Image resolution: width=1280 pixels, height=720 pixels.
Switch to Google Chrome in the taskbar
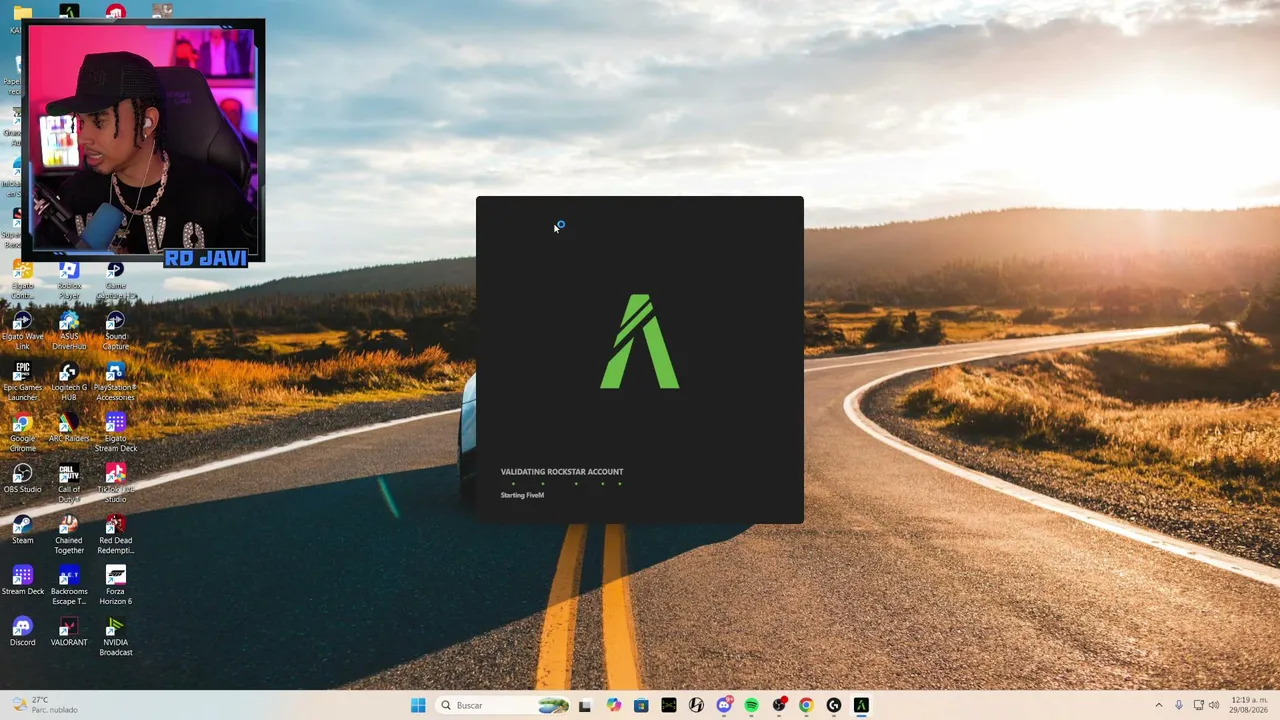(x=806, y=705)
